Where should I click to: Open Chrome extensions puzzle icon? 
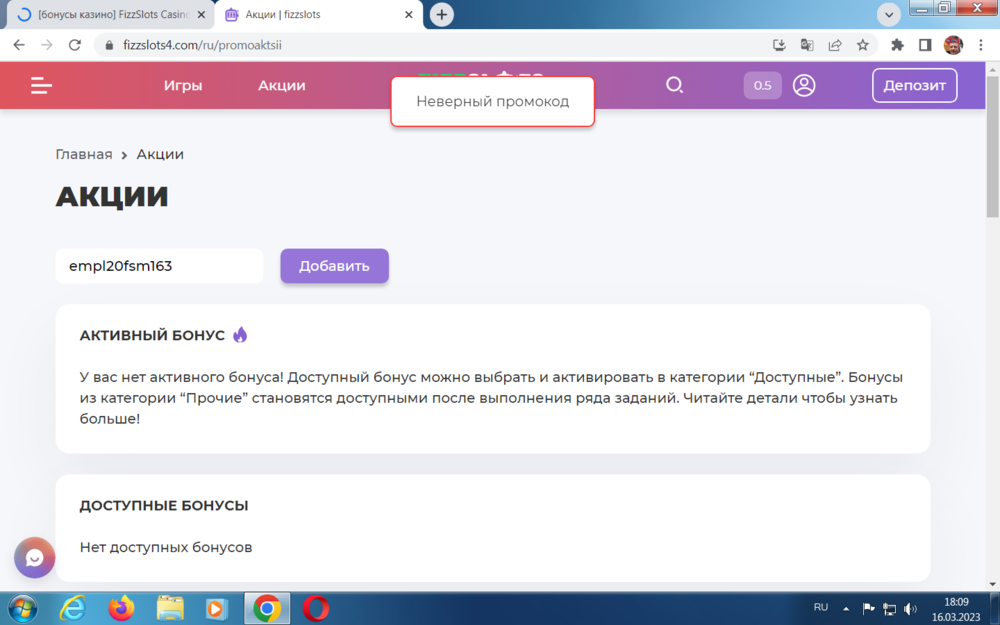897,45
